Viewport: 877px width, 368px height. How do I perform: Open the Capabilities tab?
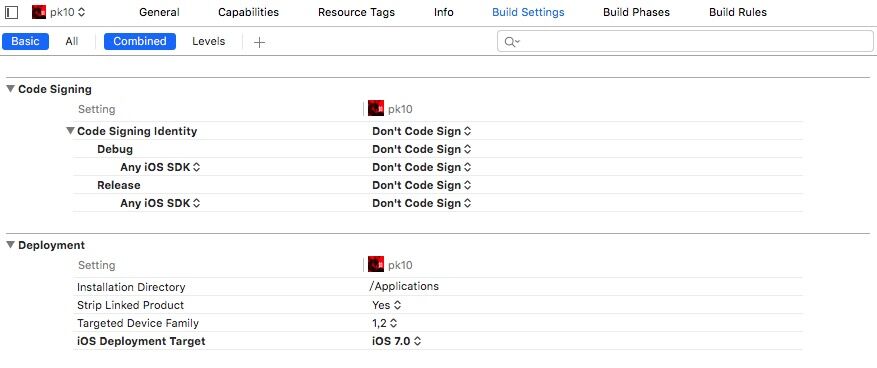[x=248, y=12]
